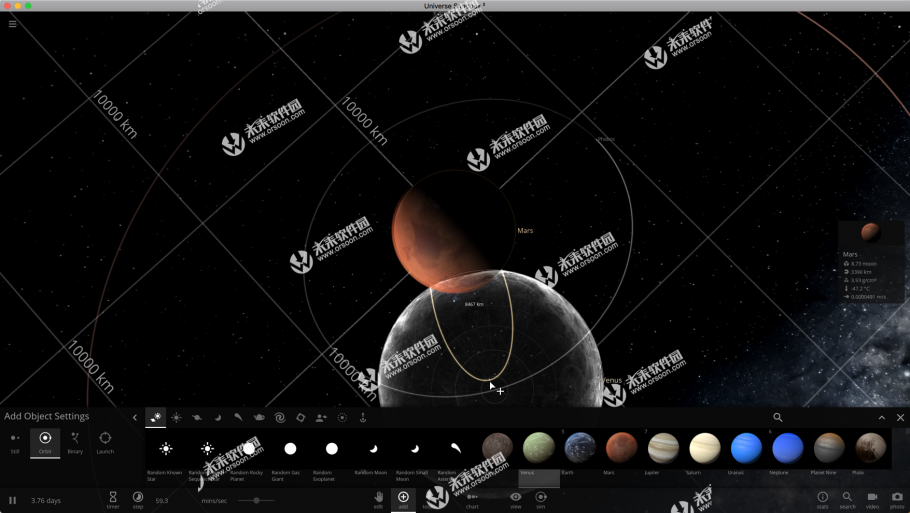The height and width of the screenshot is (513, 910).
Task: Click the Phobos orbit label
Action: [x=606, y=139]
